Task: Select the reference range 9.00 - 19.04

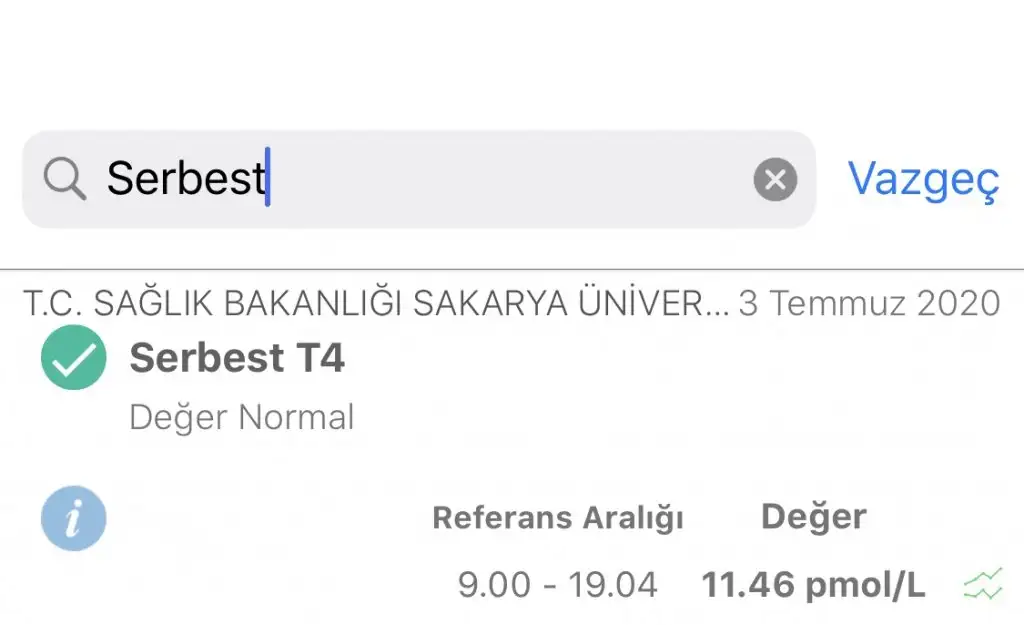Action: pyautogui.click(x=557, y=585)
